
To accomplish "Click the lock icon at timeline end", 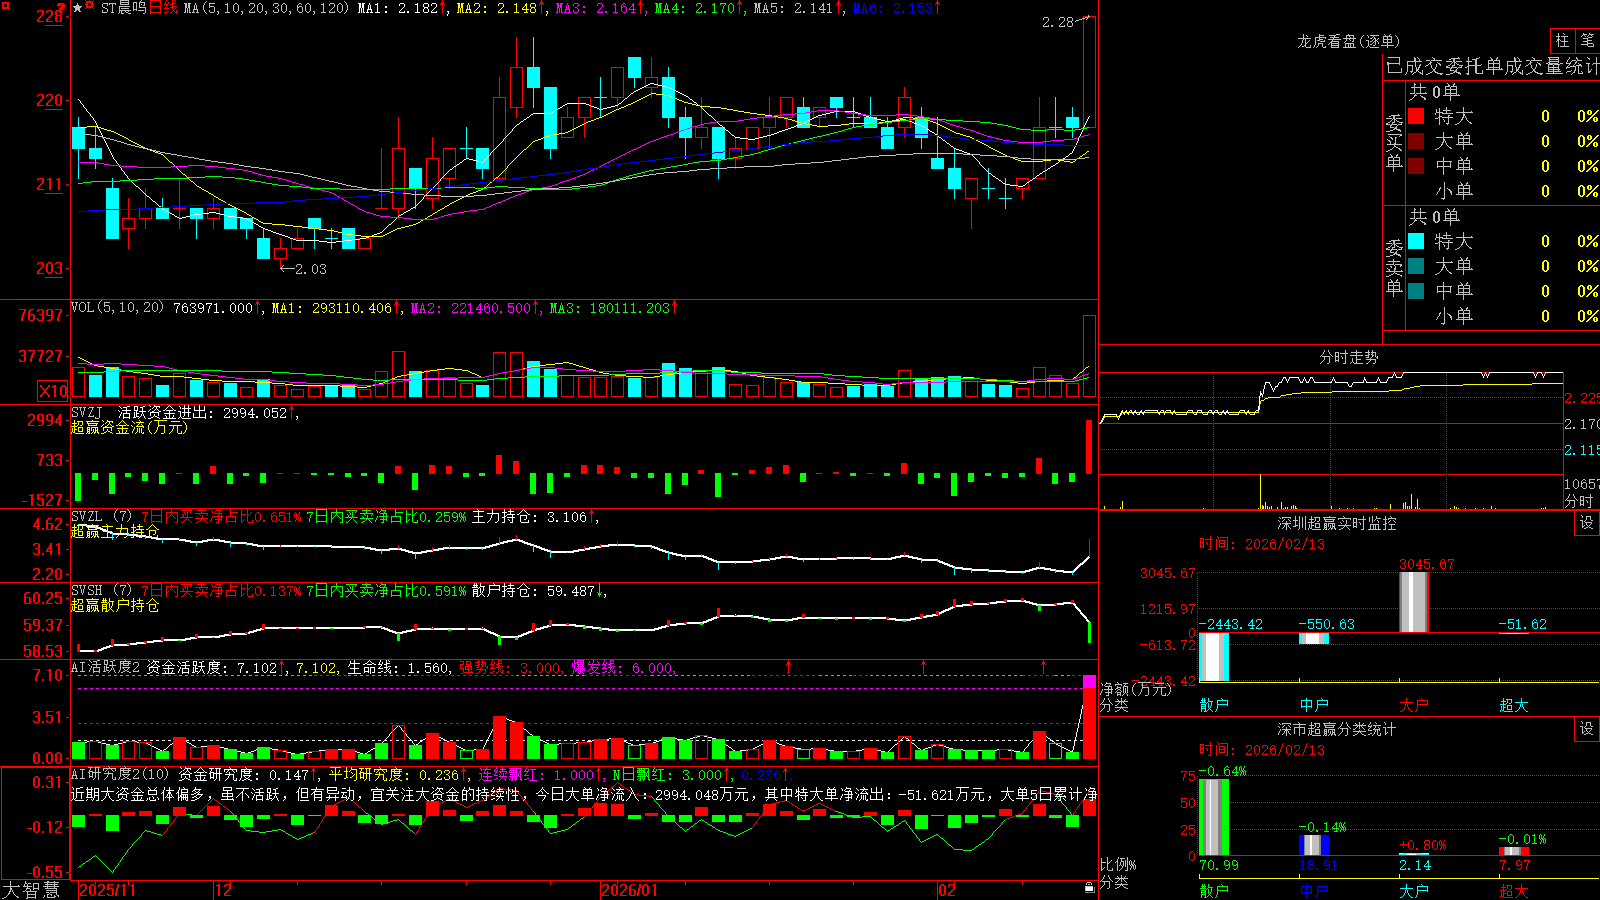I will click(x=1090, y=887).
